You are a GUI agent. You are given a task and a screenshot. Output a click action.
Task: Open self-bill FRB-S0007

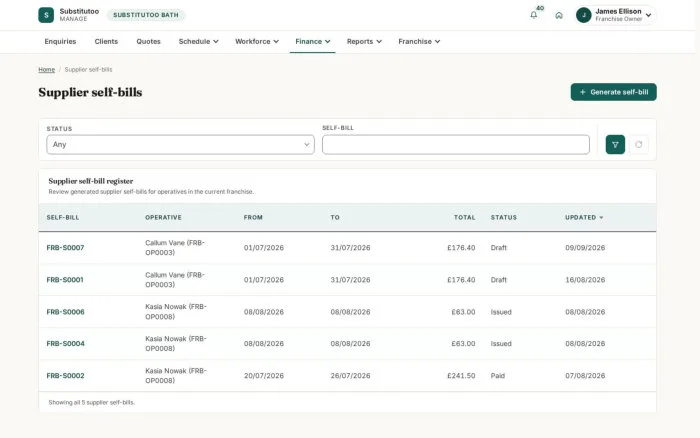pyautogui.click(x=65, y=248)
